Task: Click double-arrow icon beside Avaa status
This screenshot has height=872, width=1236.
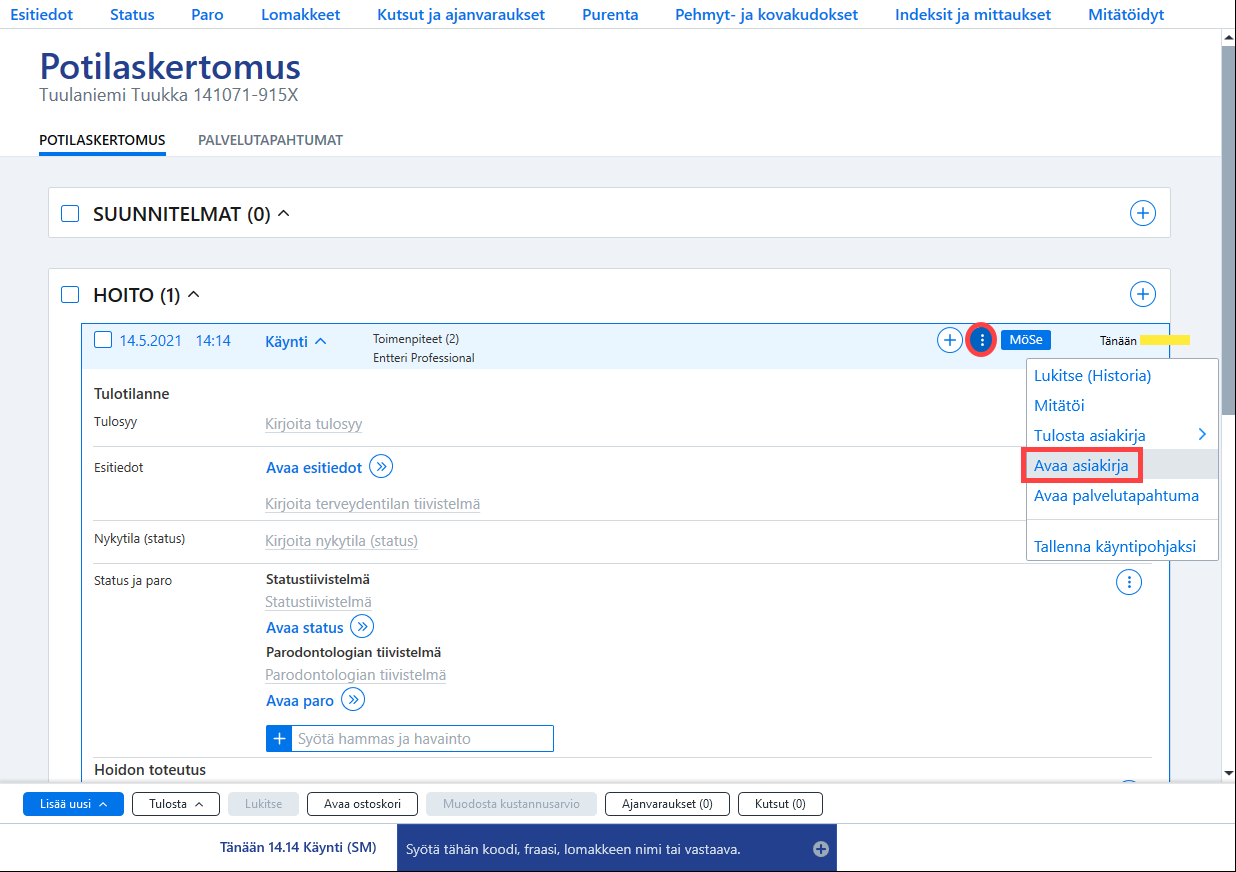Action: [362, 627]
